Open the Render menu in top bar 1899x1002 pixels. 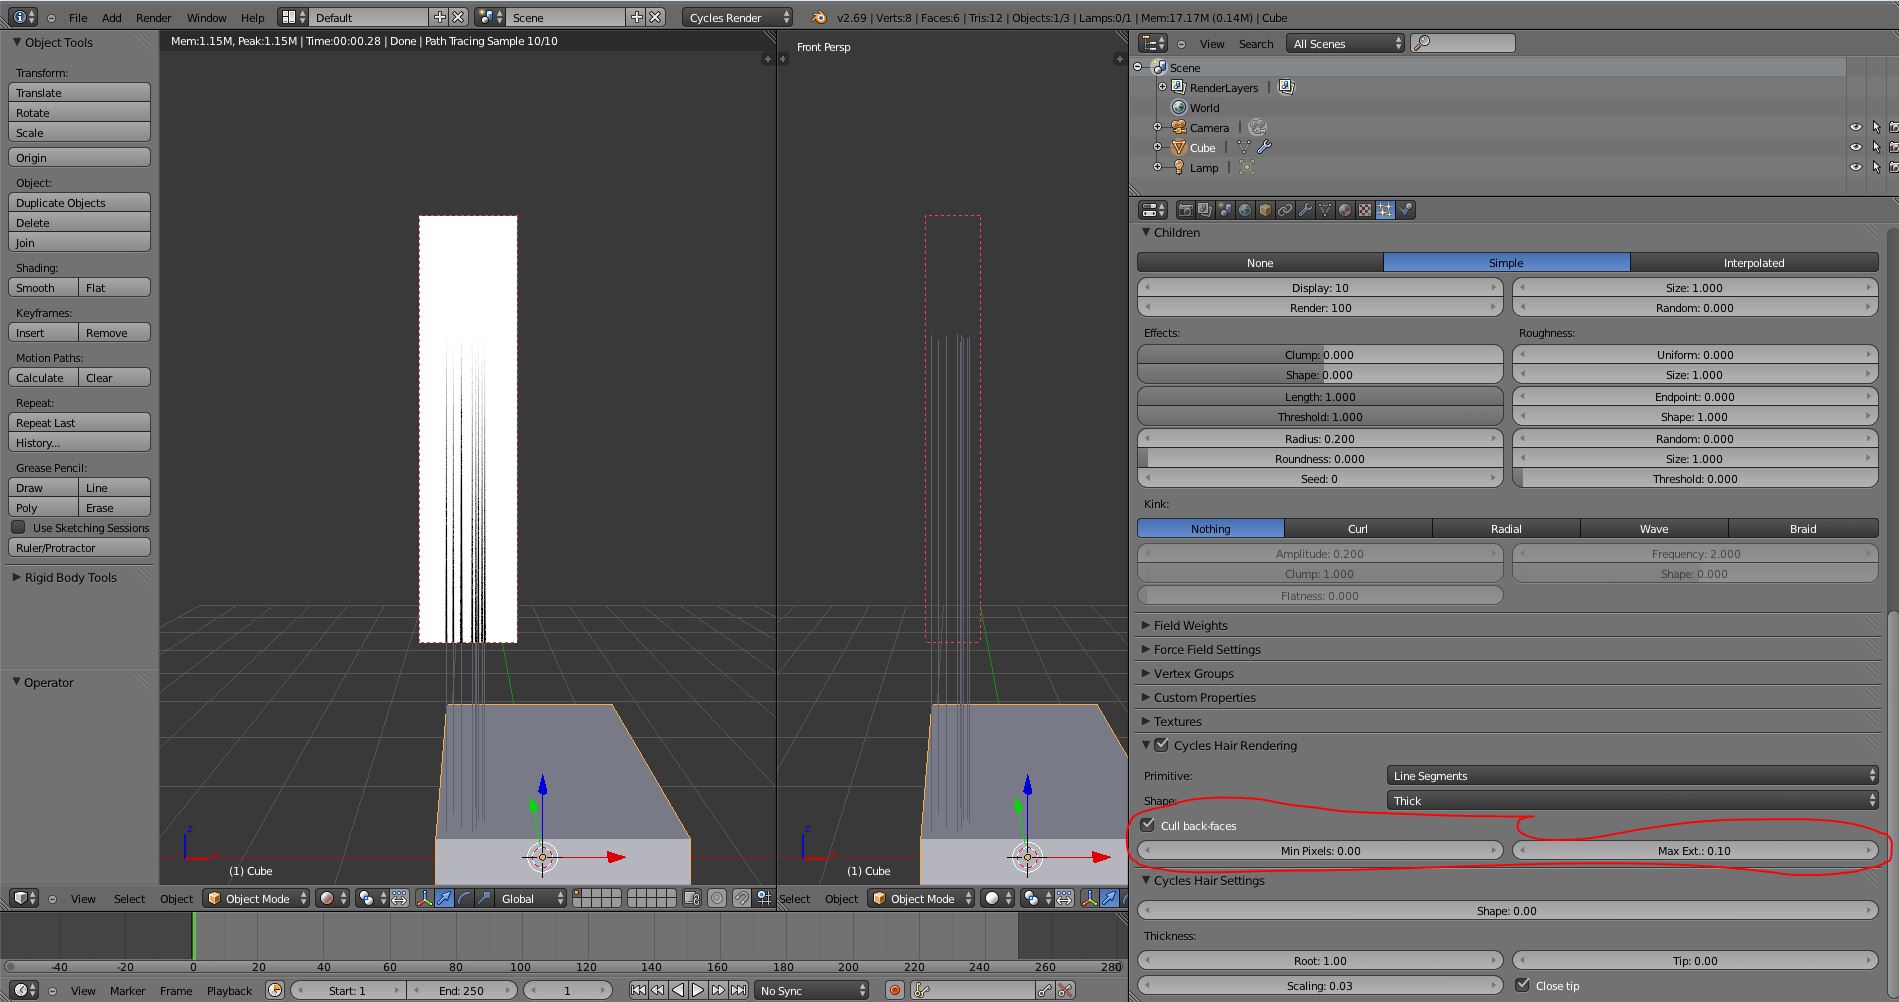(x=154, y=17)
